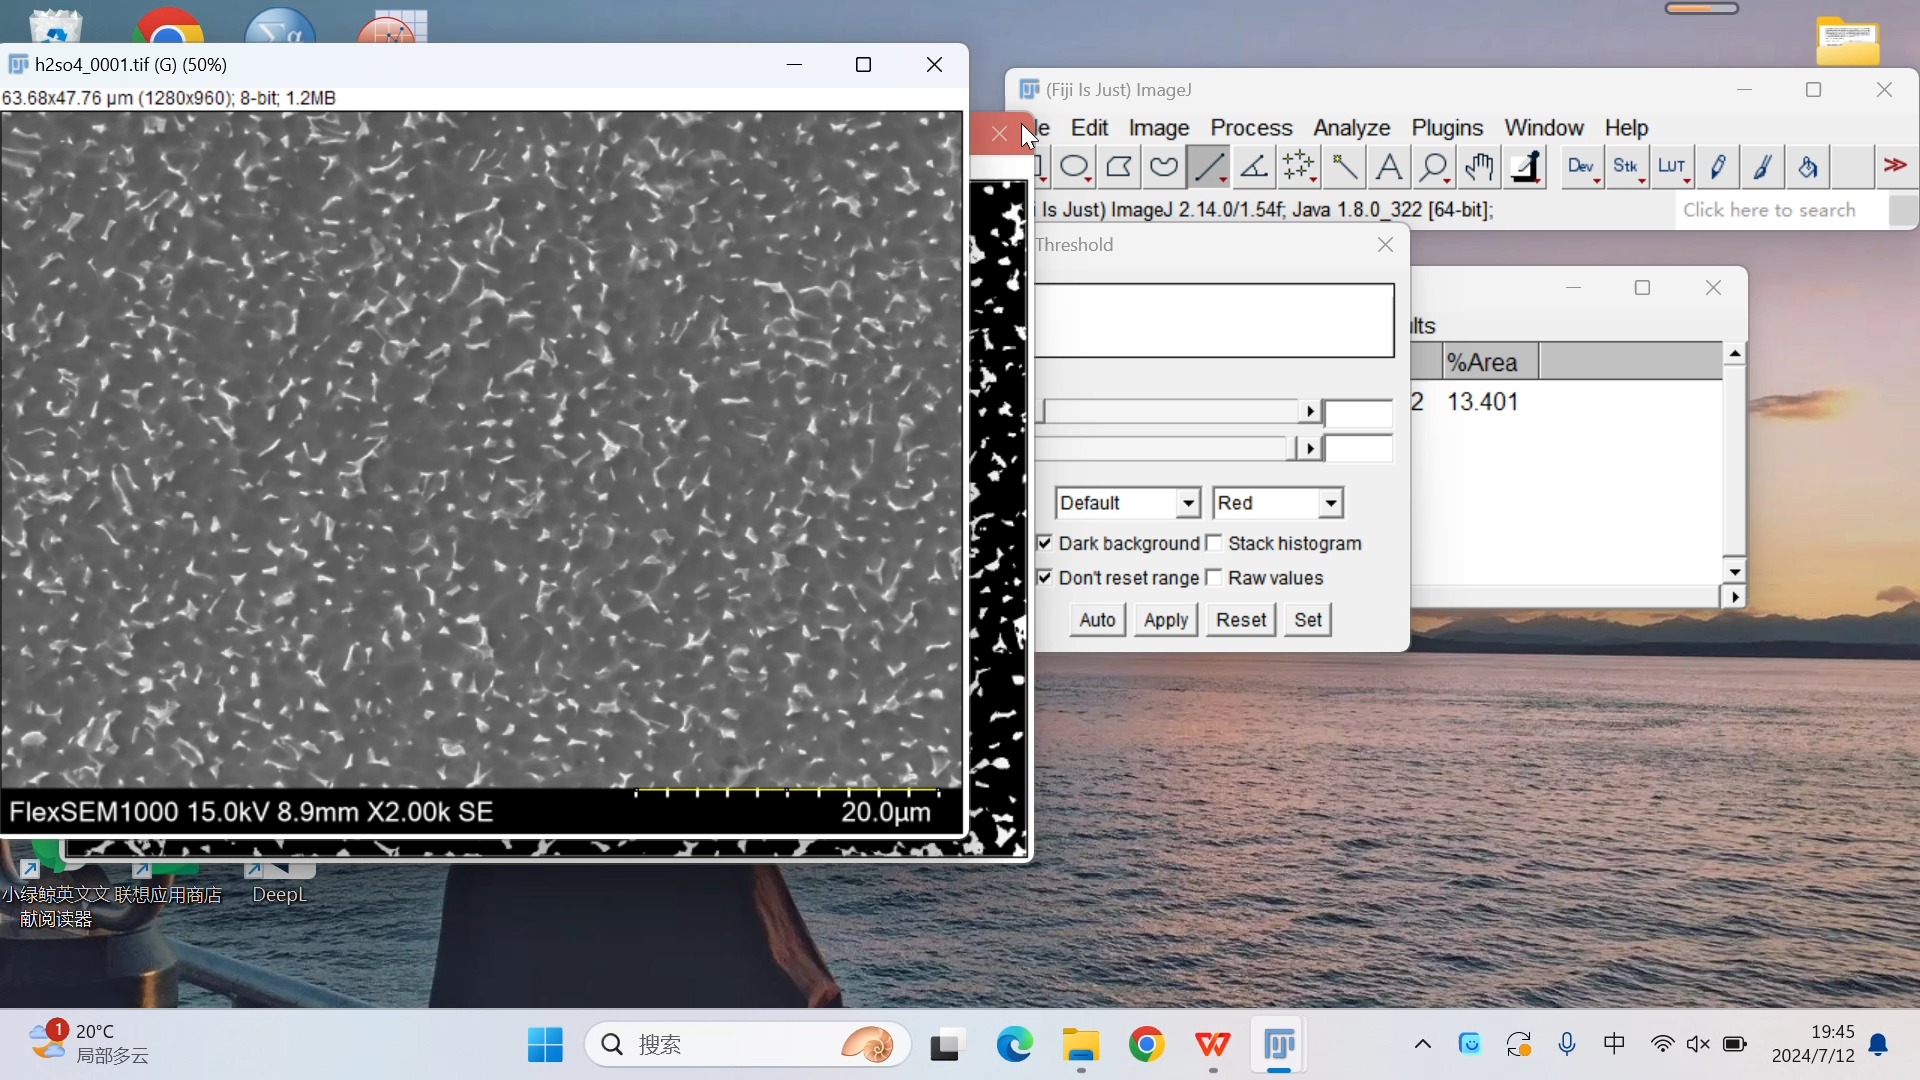Select the Text tool
Viewport: 1920px width, 1080px height.
(1389, 167)
